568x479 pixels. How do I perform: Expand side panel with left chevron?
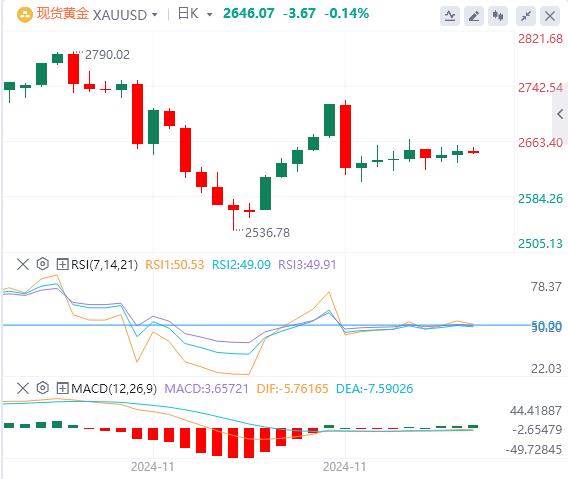tap(560, 114)
